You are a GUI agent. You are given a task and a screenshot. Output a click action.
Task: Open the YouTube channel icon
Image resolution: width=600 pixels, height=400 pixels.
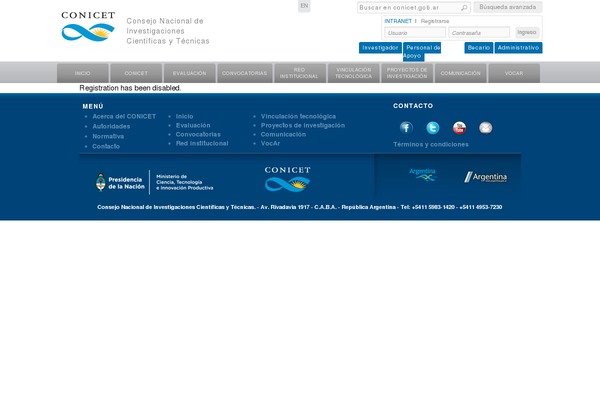tap(459, 127)
